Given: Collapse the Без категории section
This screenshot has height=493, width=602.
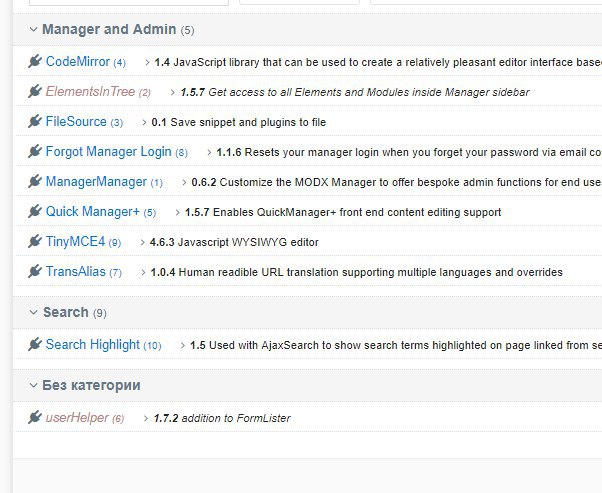Looking at the screenshot, I should (x=34, y=385).
